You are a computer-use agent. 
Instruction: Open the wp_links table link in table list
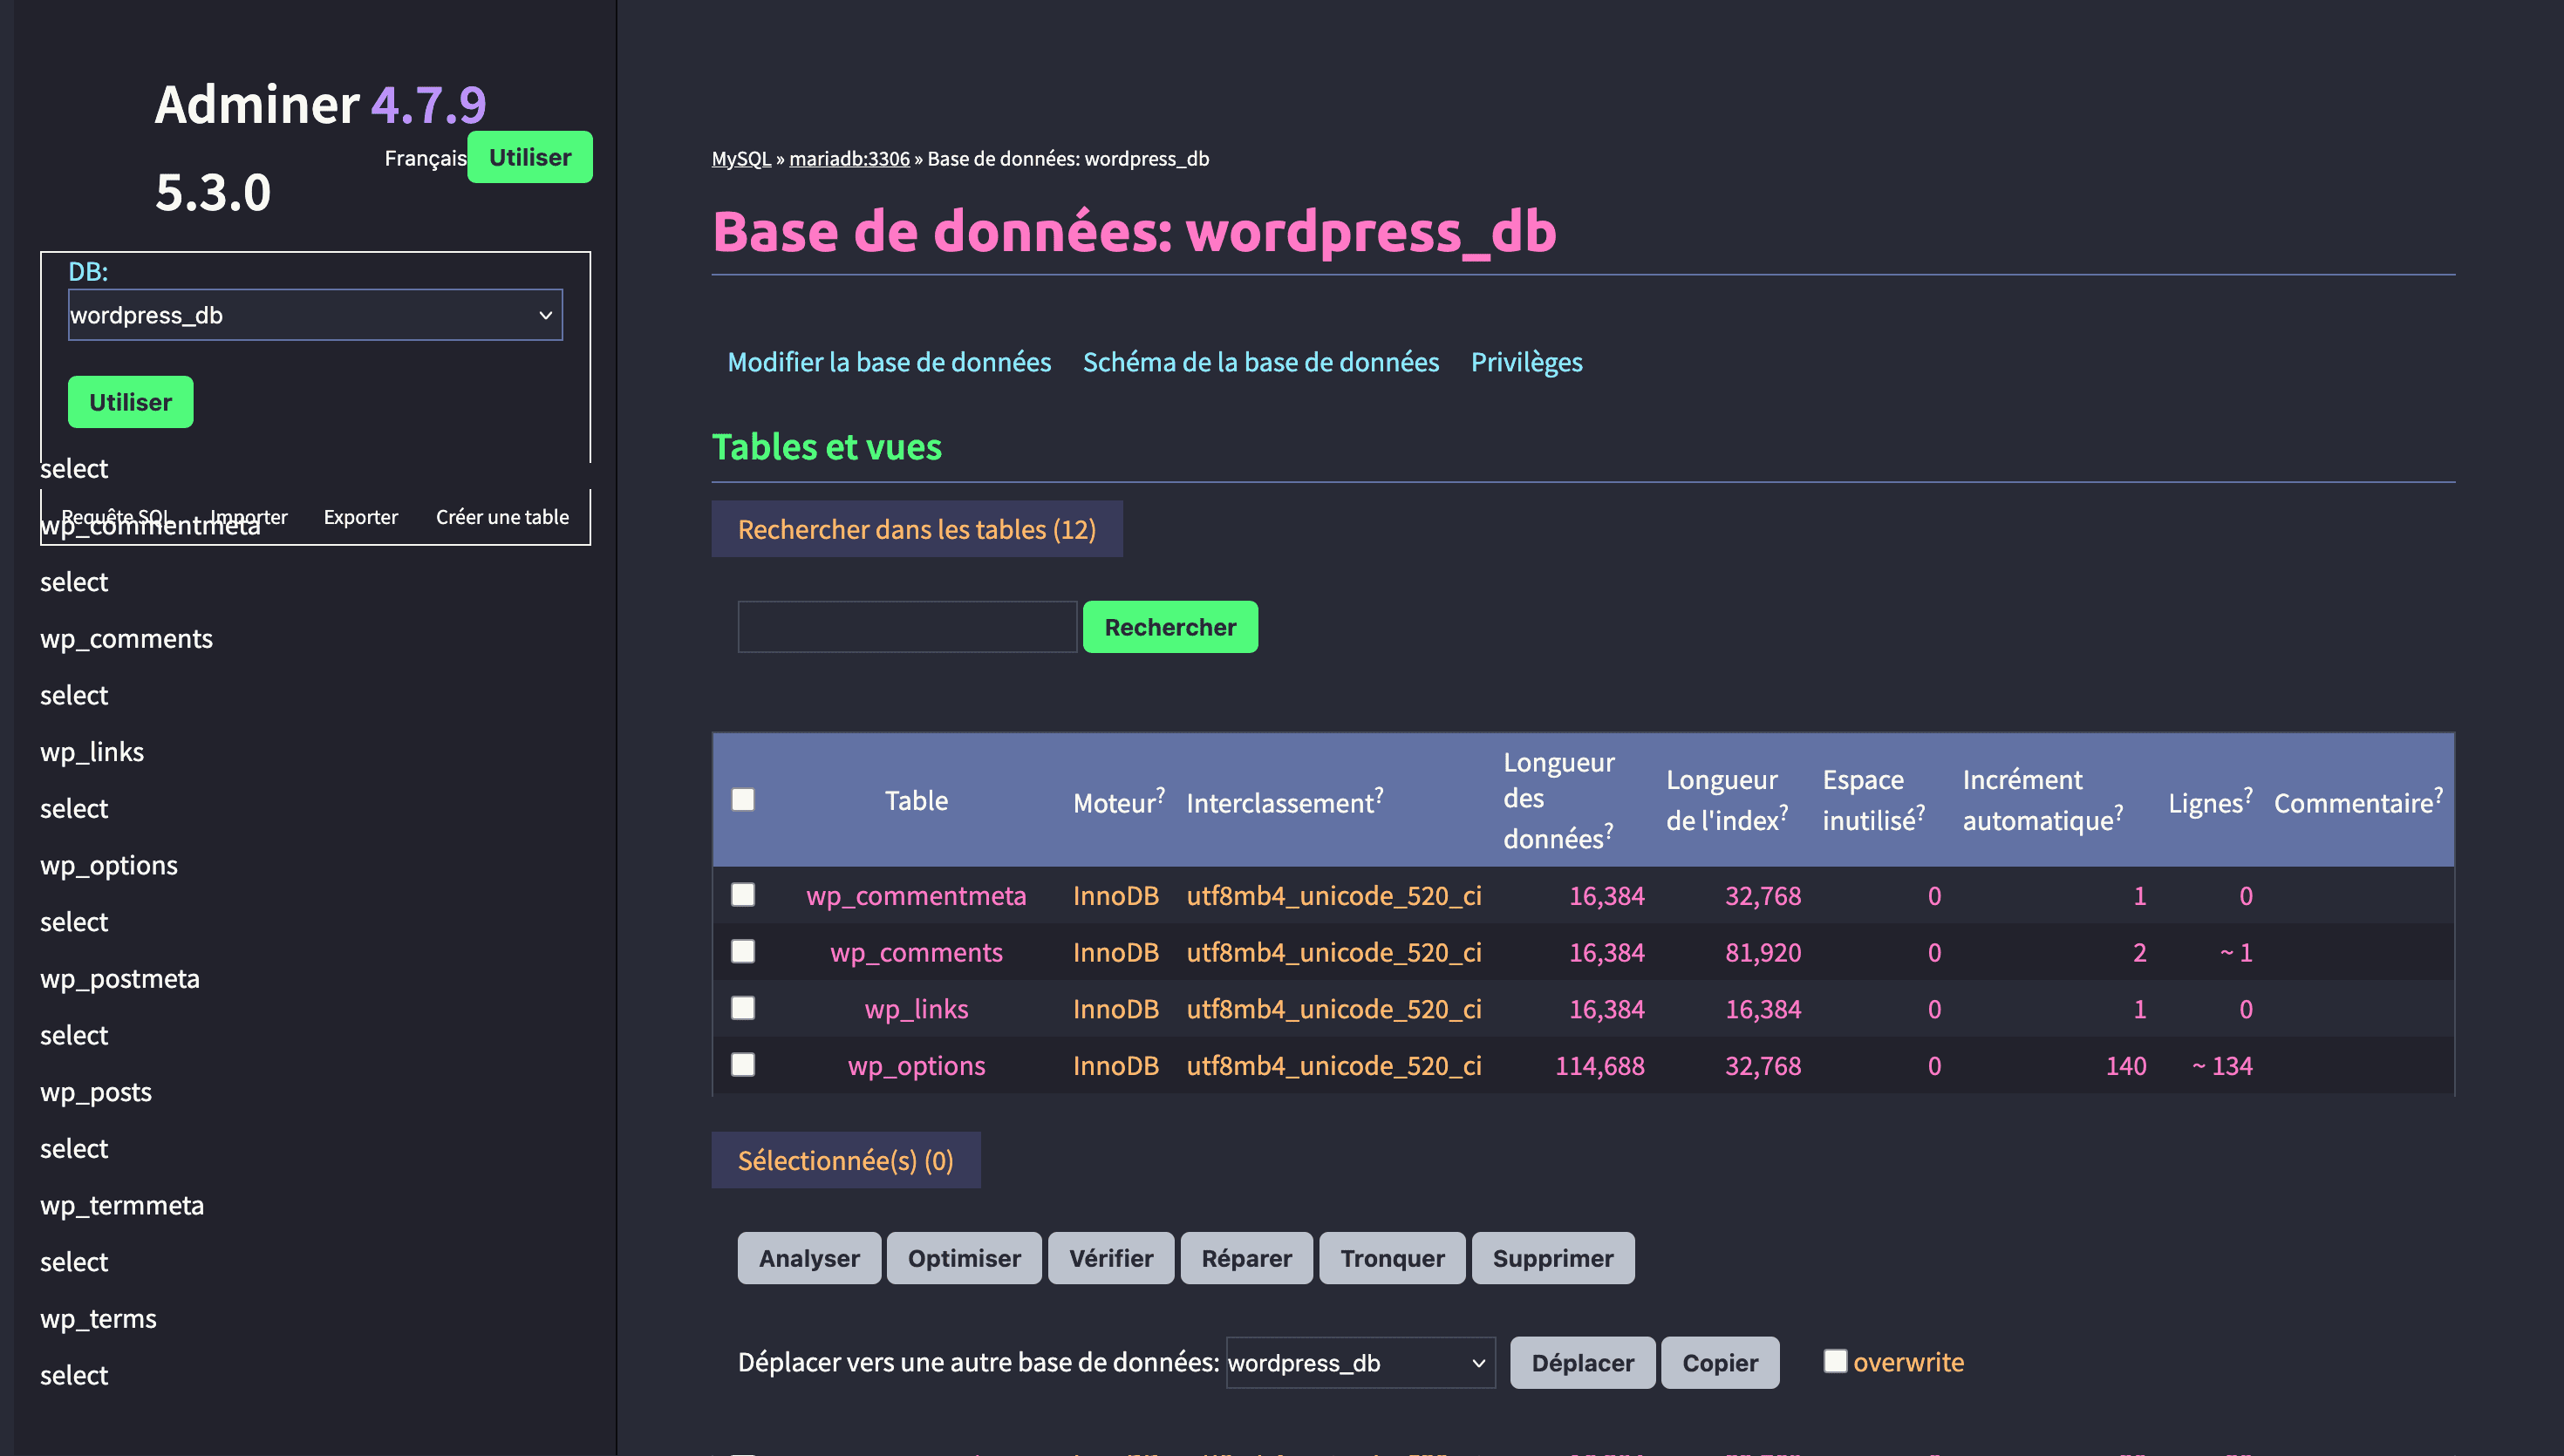click(916, 1008)
